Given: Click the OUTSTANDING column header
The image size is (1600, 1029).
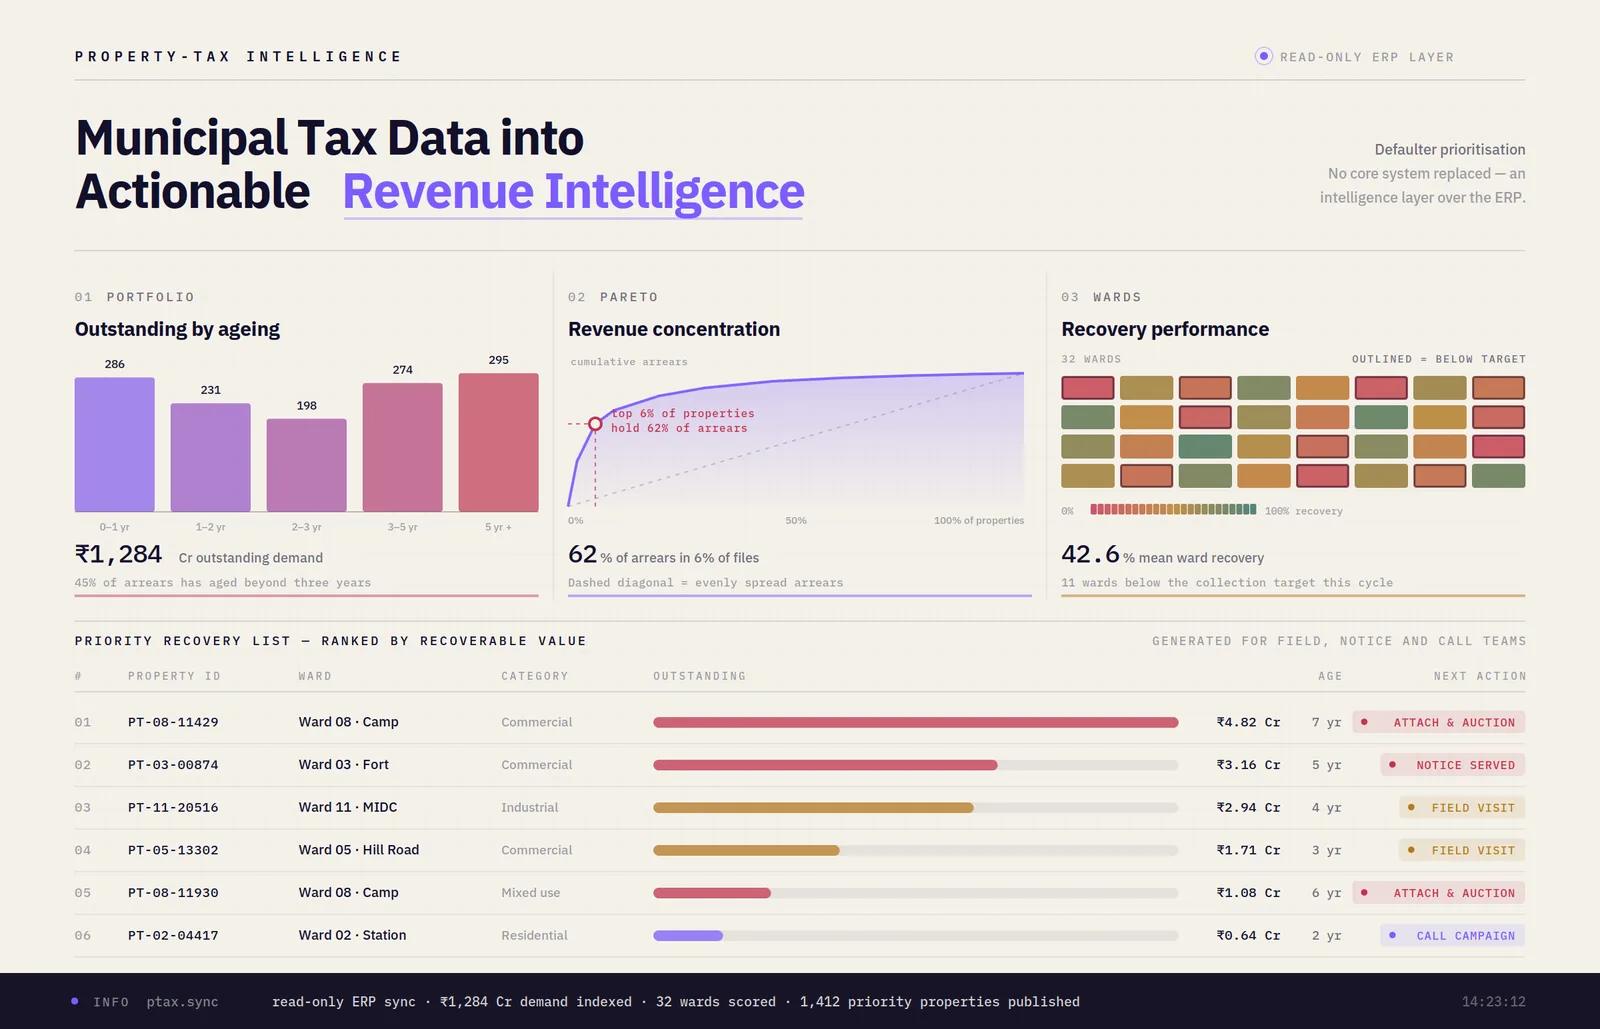Looking at the screenshot, I should click(x=700, y=677).
